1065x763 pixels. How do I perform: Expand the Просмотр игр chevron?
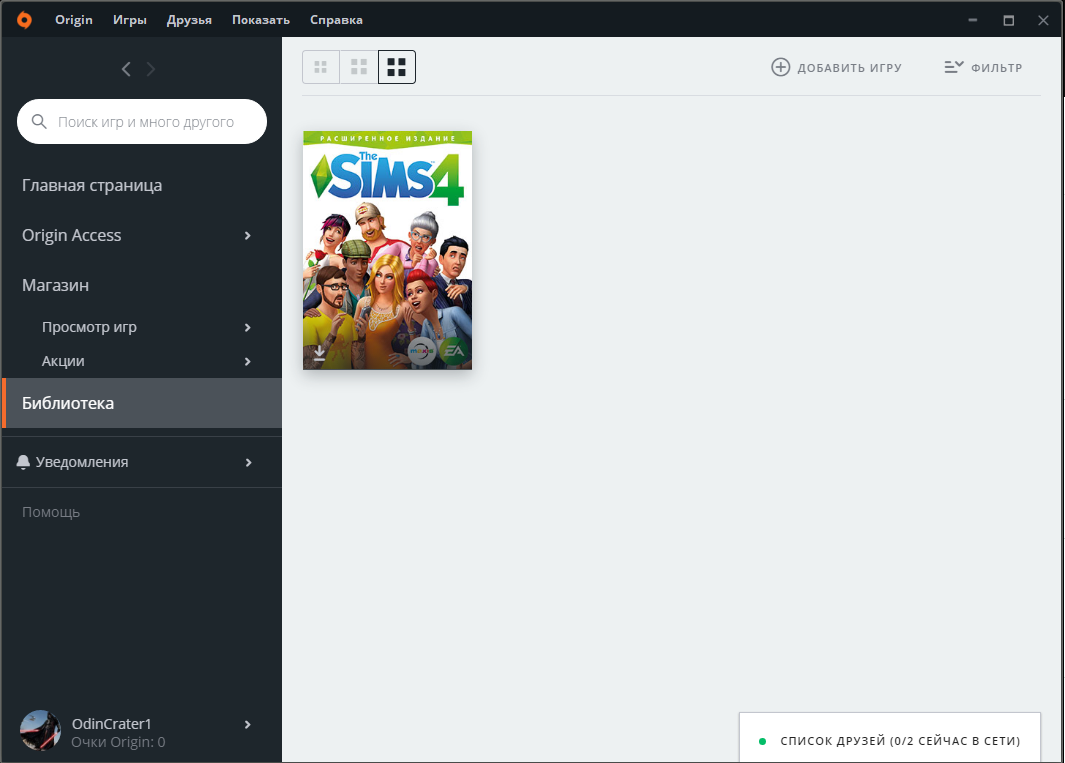(x=248, y=327)
